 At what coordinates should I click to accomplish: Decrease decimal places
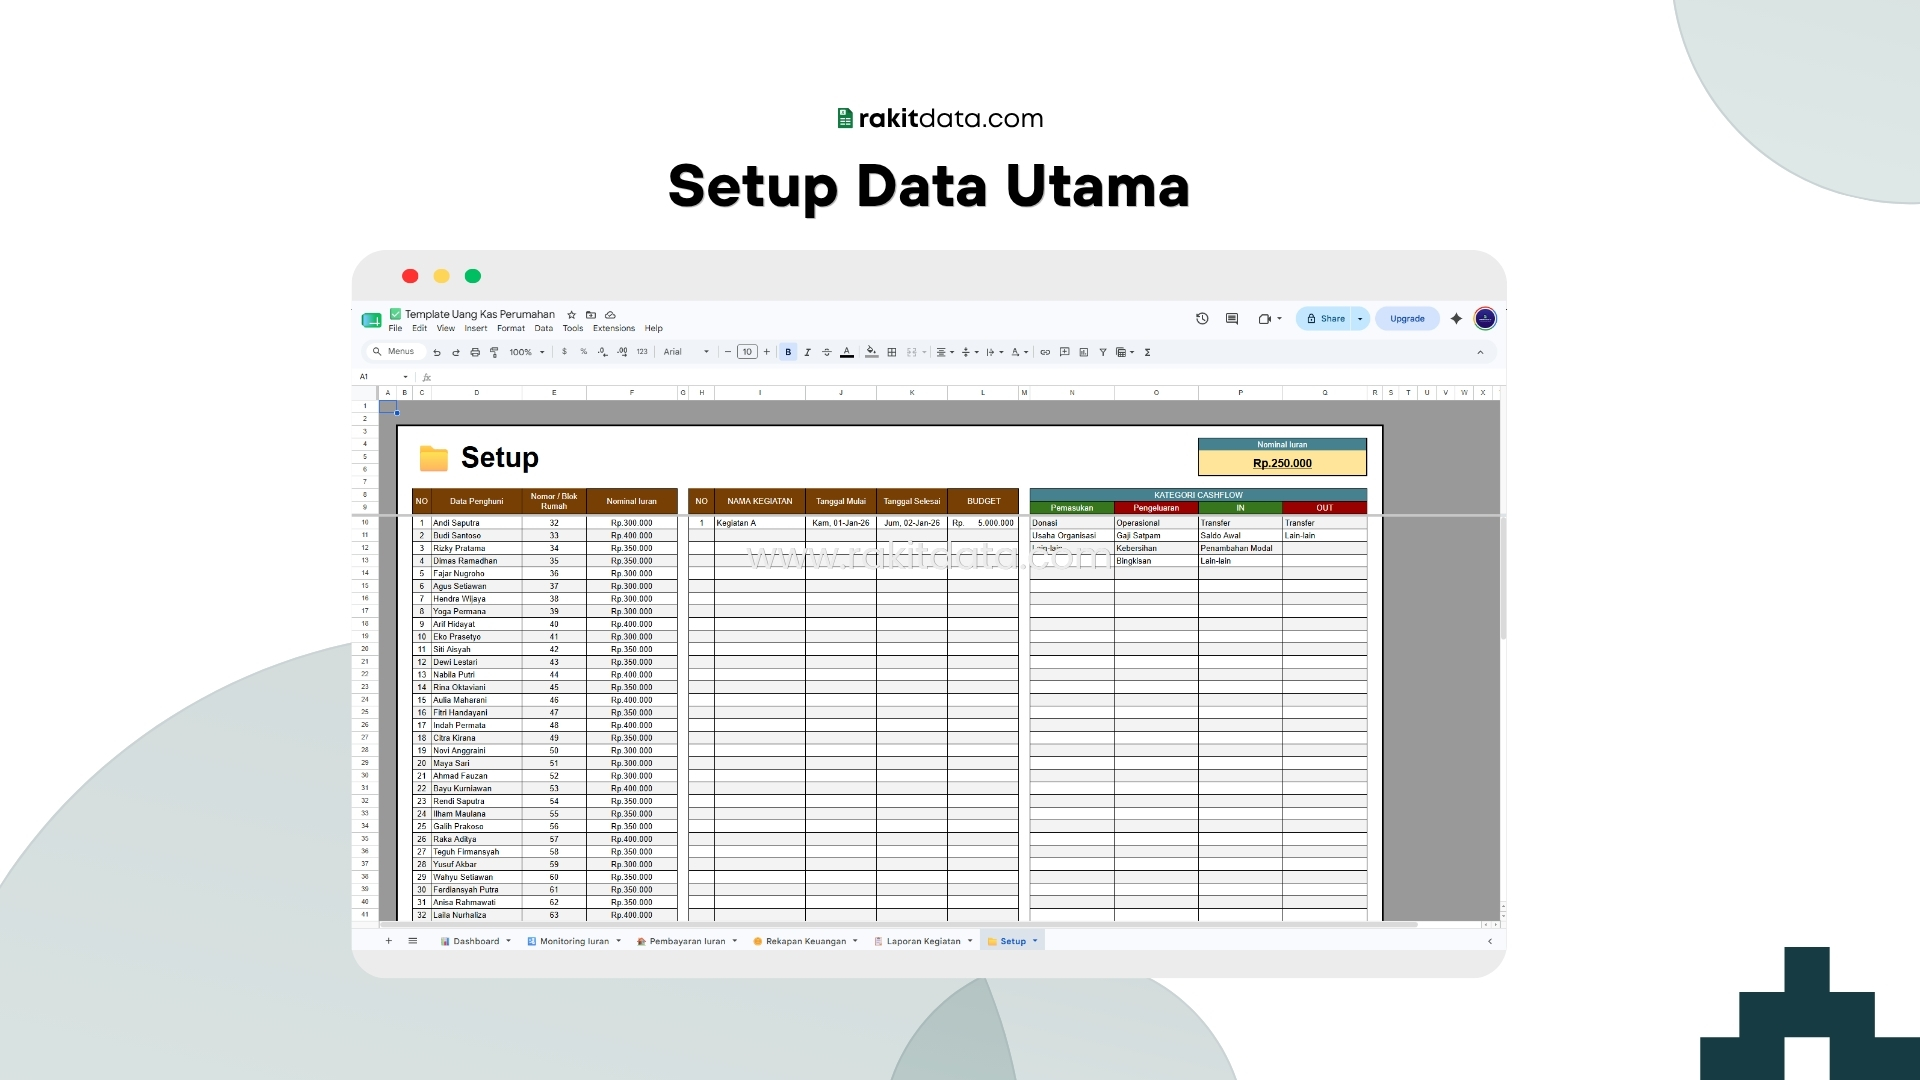click(602, 352)
